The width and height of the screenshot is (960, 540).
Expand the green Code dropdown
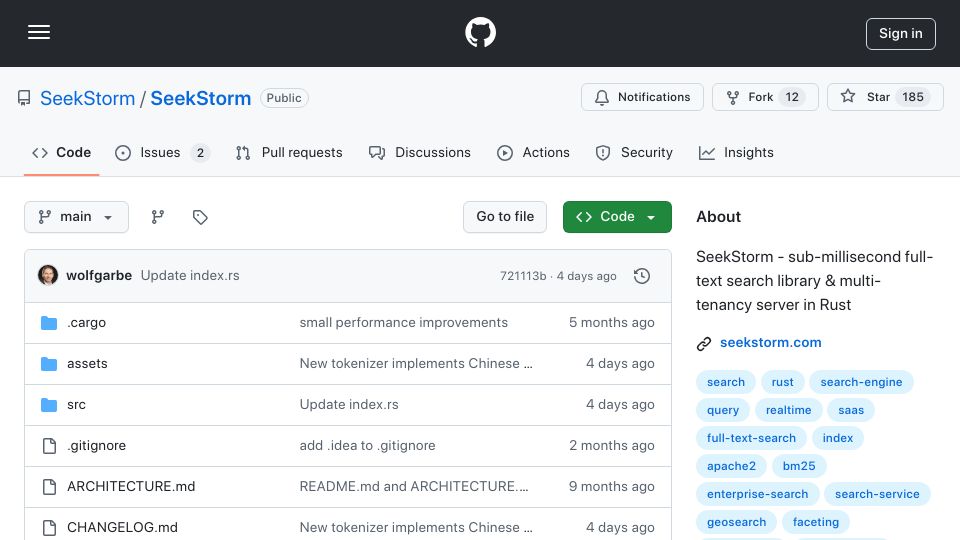(x=617, y=217)
